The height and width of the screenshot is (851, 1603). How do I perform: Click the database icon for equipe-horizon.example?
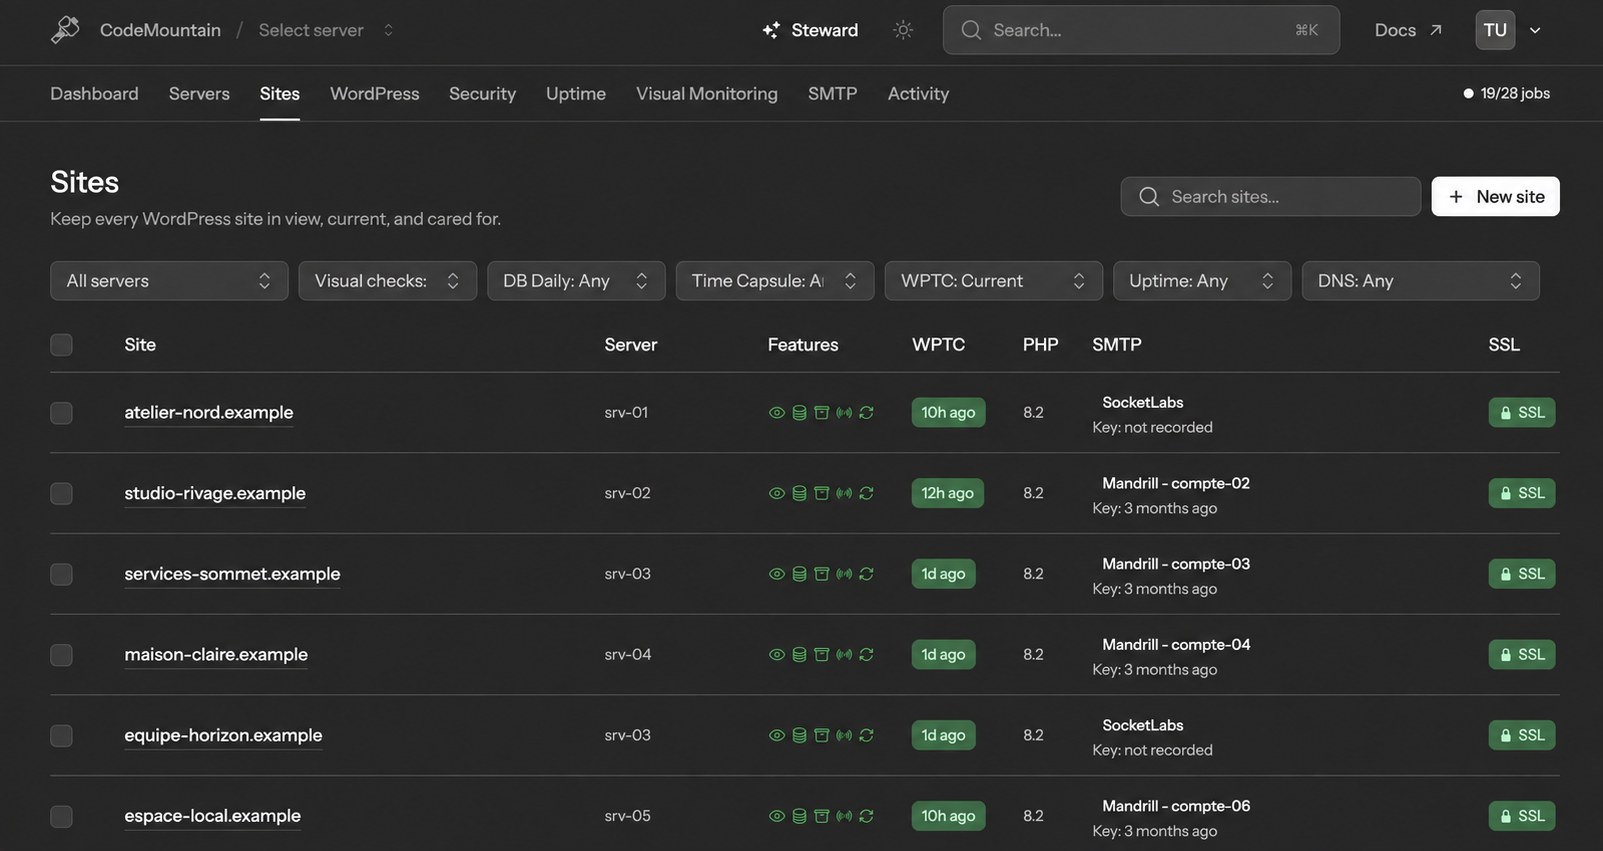[x=799, y=735]
